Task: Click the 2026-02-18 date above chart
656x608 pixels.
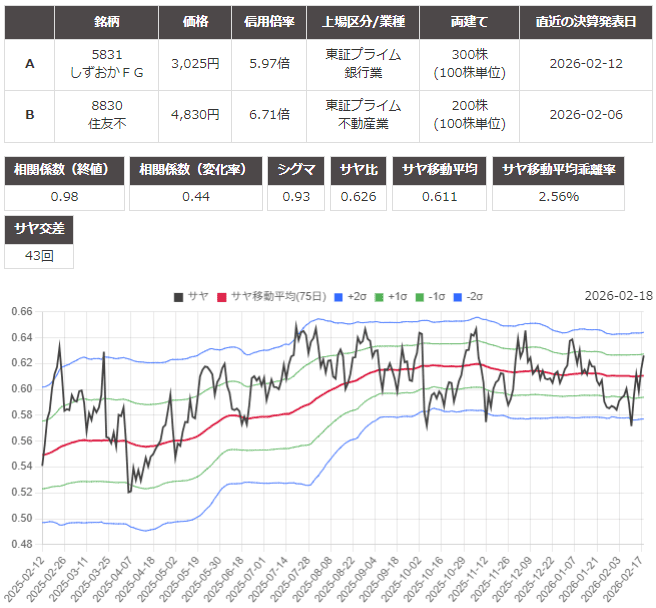Action: click(x=617, y=296)
